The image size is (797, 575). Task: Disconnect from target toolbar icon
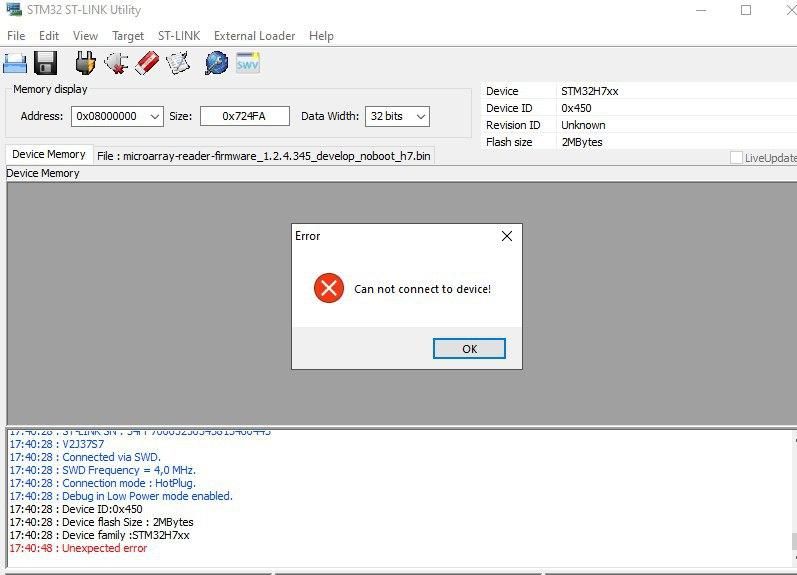[x=116, y=63]
